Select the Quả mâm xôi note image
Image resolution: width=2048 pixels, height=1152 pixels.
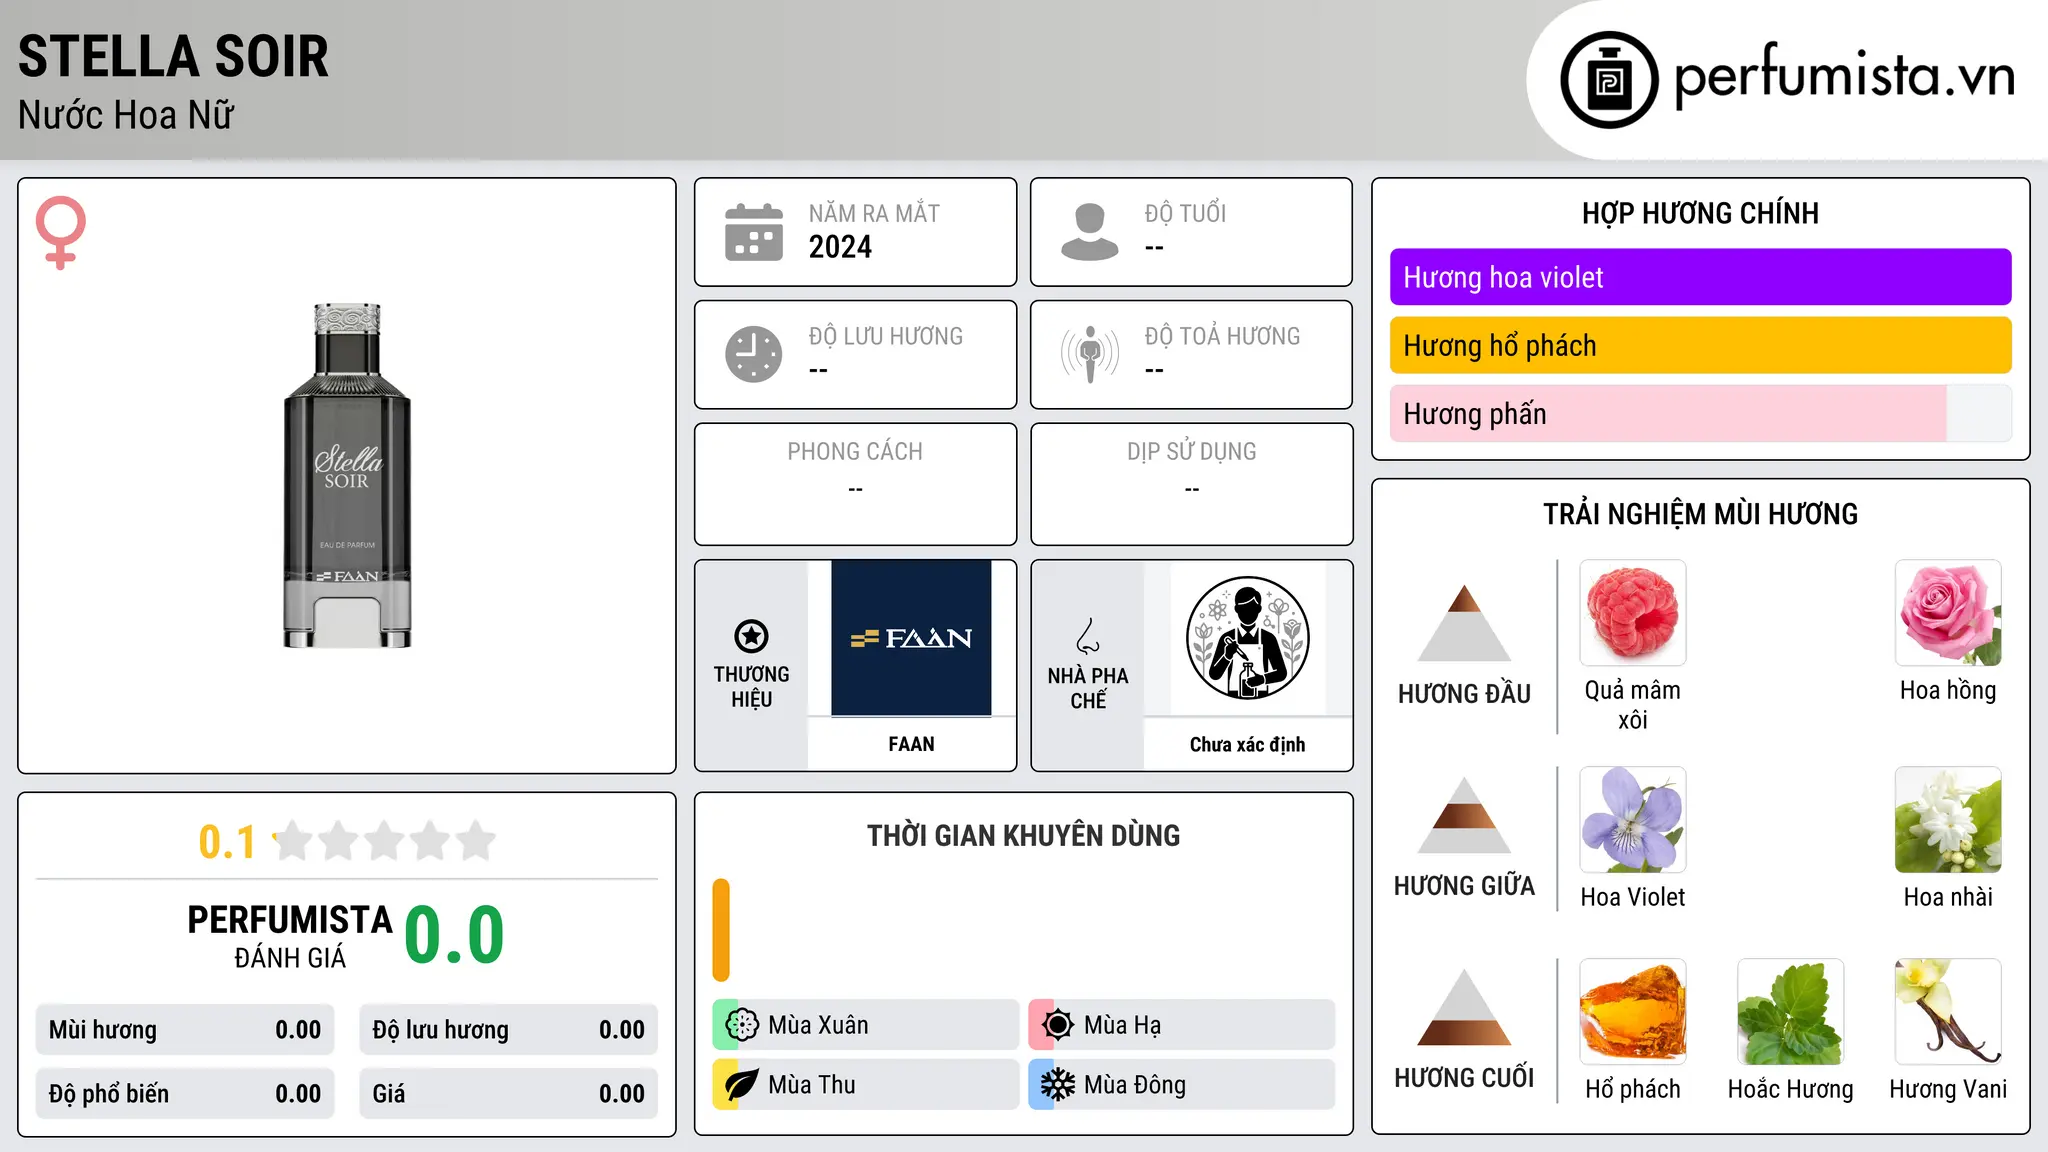(x=1633, y=613)
